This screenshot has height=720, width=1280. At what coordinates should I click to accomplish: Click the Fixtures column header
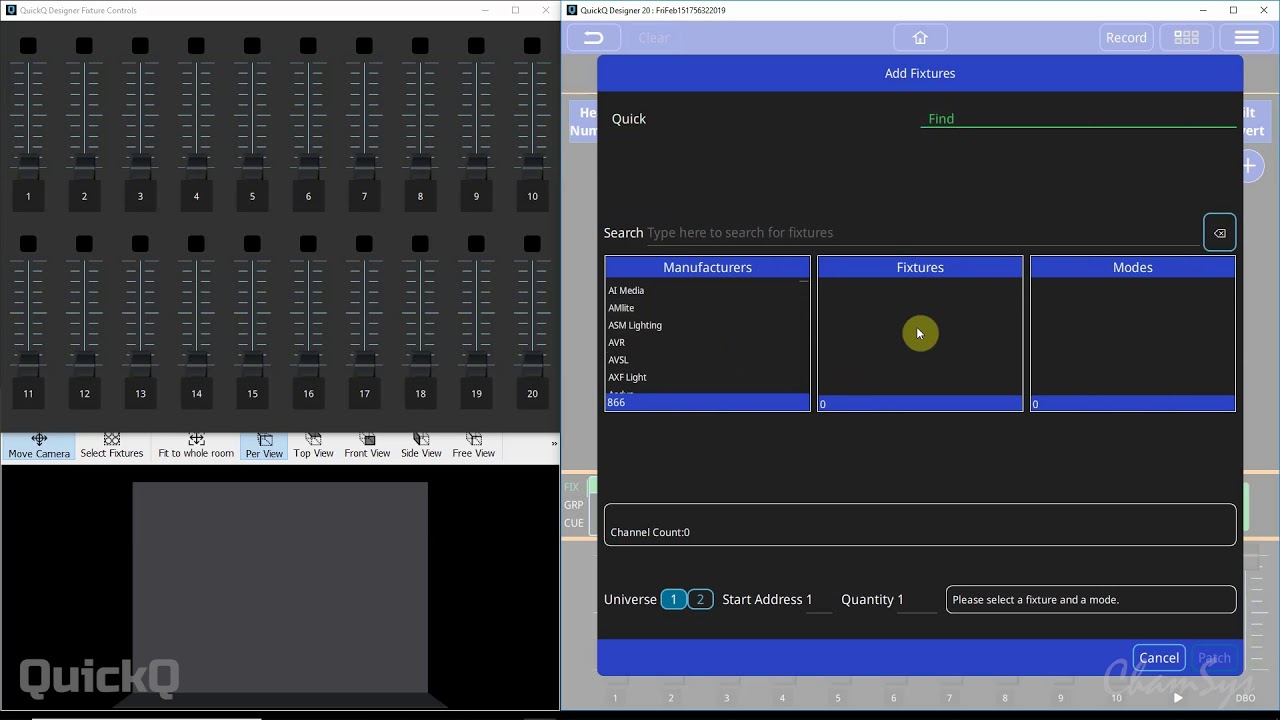[920, 267]
